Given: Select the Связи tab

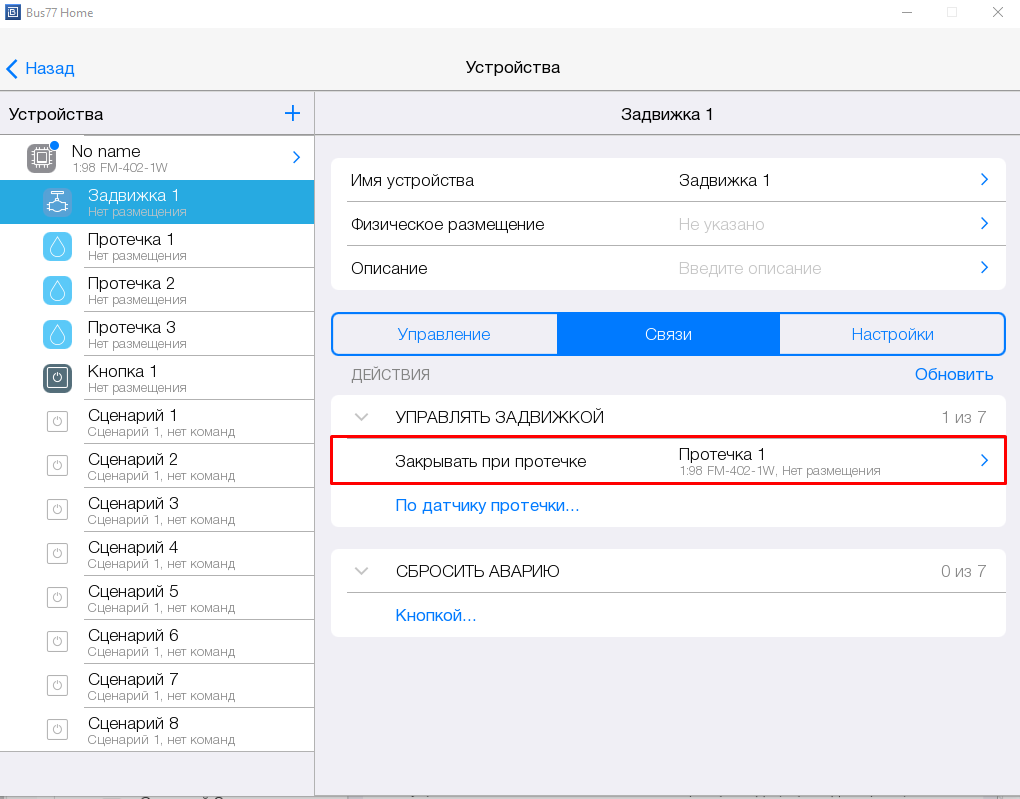Looking at the screenshot, I should point(668,334).
